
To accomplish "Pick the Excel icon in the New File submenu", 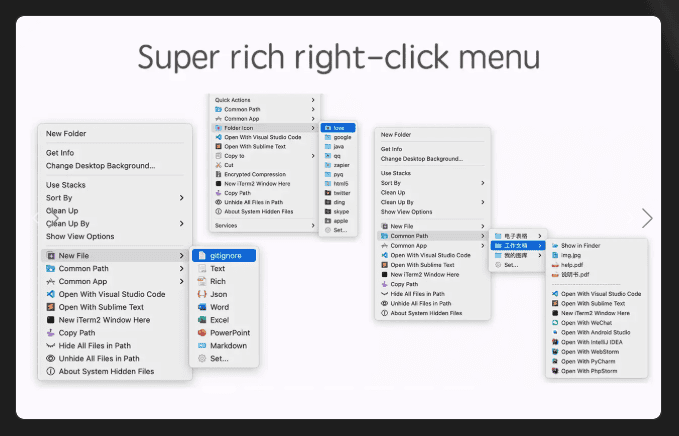I will tap(202, 320).
